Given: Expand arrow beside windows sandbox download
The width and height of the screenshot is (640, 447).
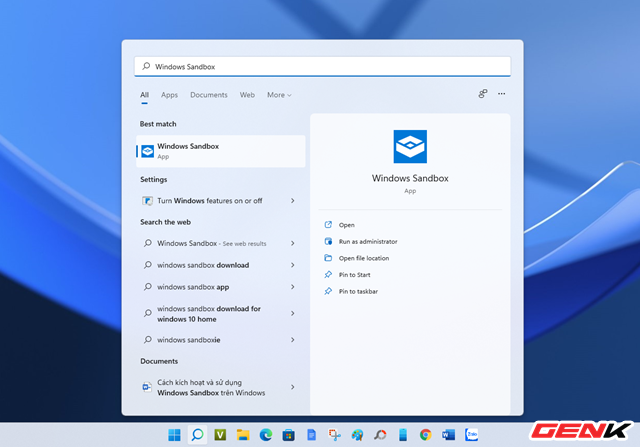Looking at the screenshot, I should pos(293,265).
